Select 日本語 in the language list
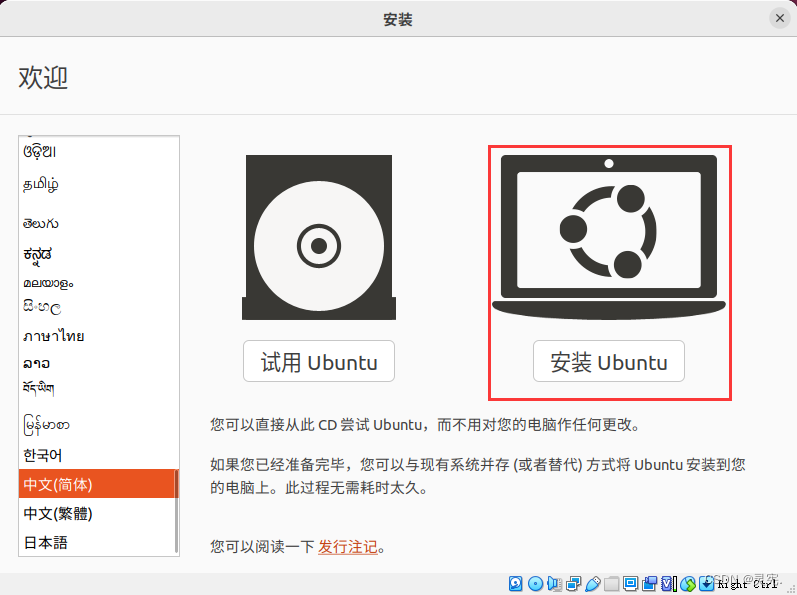The image size is (797, 595). coord(97,542)
